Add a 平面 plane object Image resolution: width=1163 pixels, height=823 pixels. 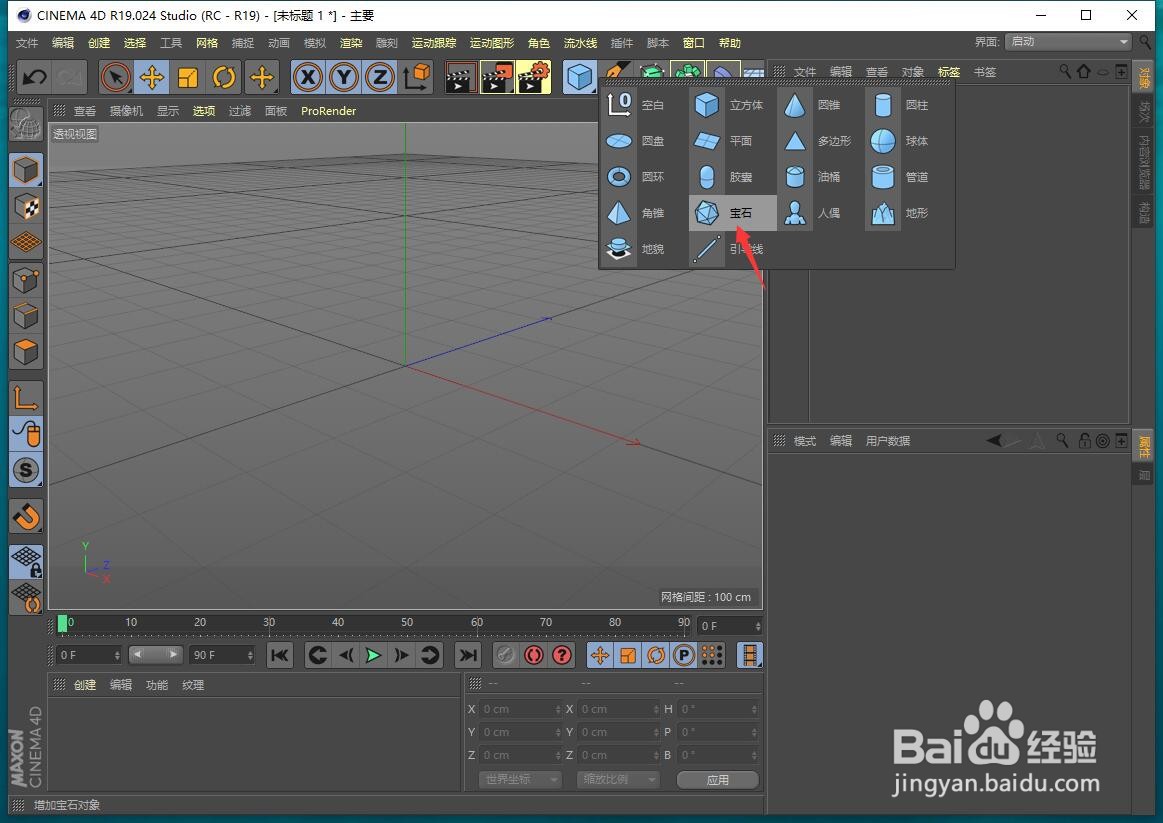(x=731, y=141)
